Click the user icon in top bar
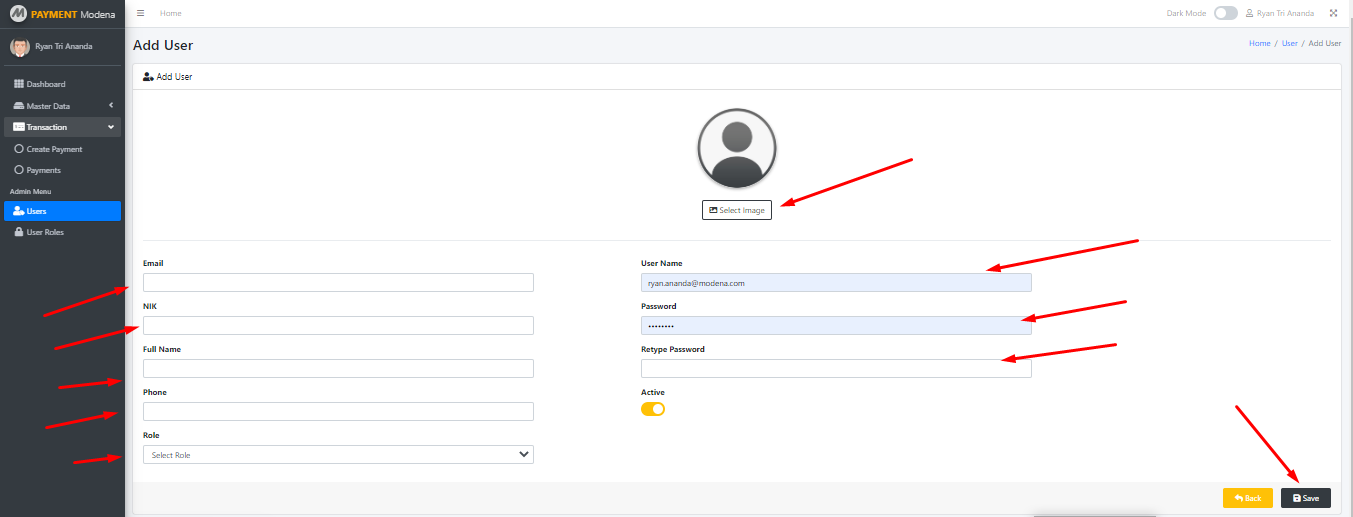 pyautogui.click(x=1249, y=13)
